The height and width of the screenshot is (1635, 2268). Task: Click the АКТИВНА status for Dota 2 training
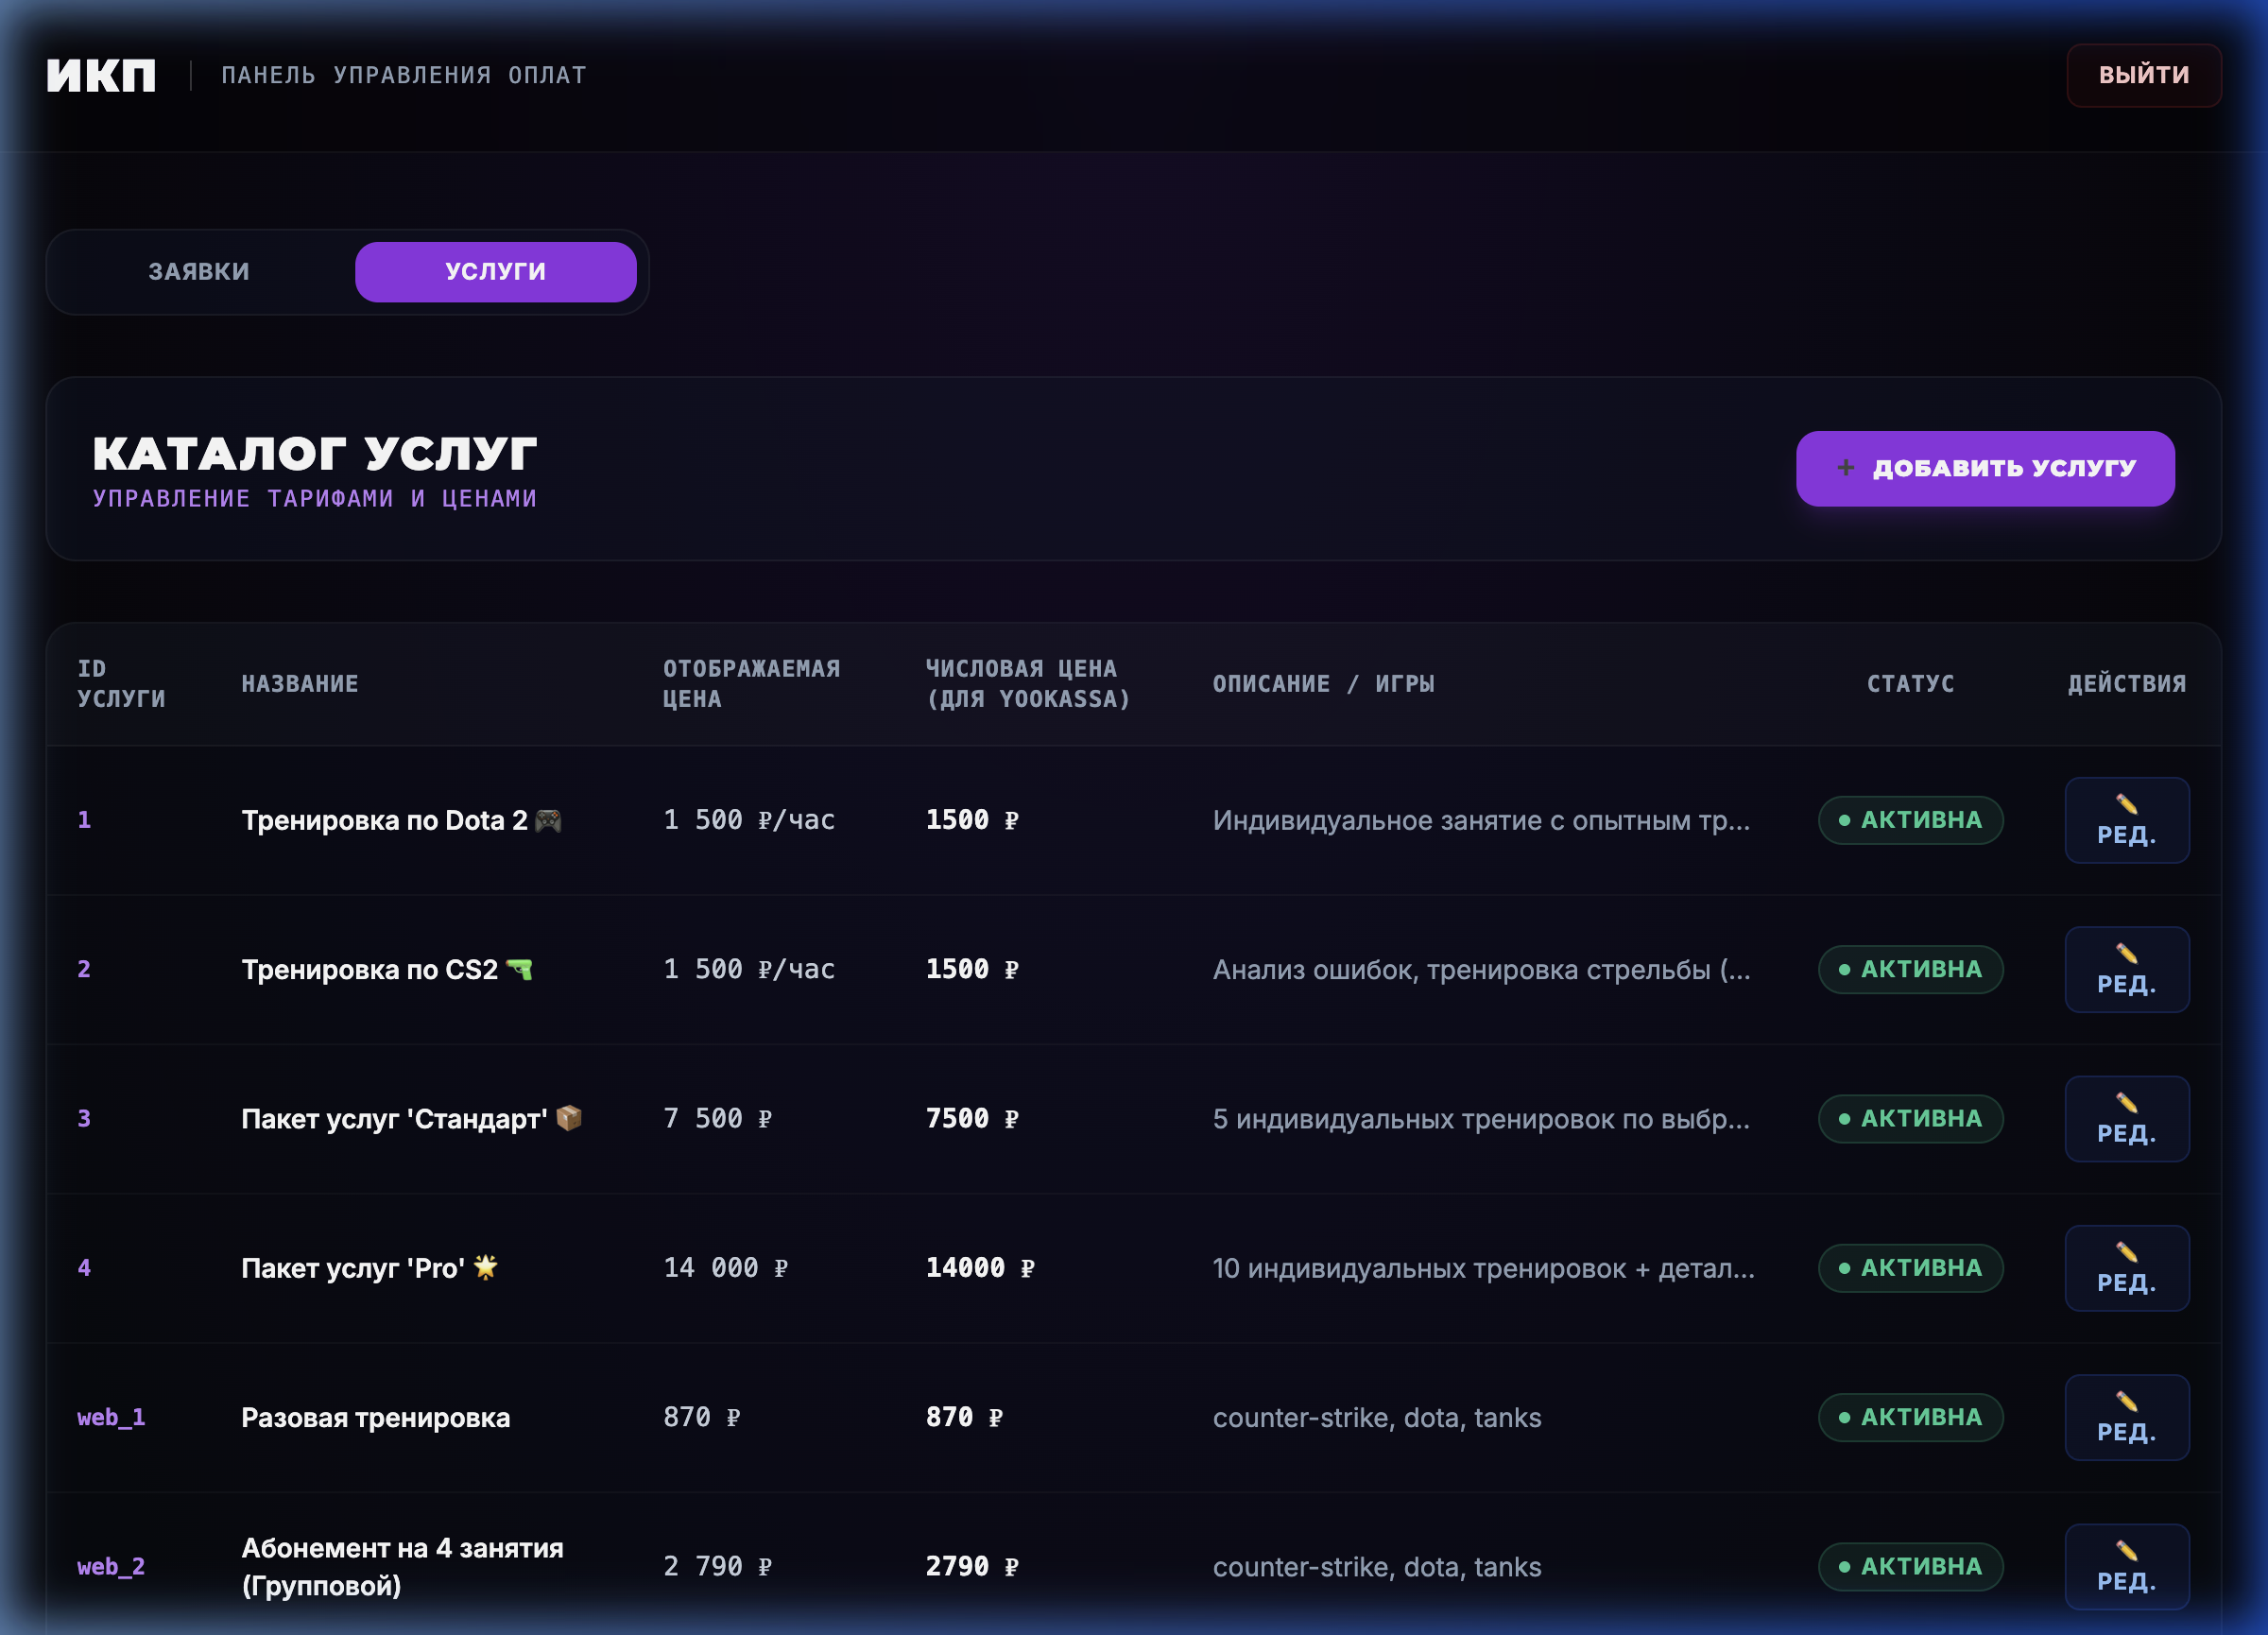pos(1910,819)
